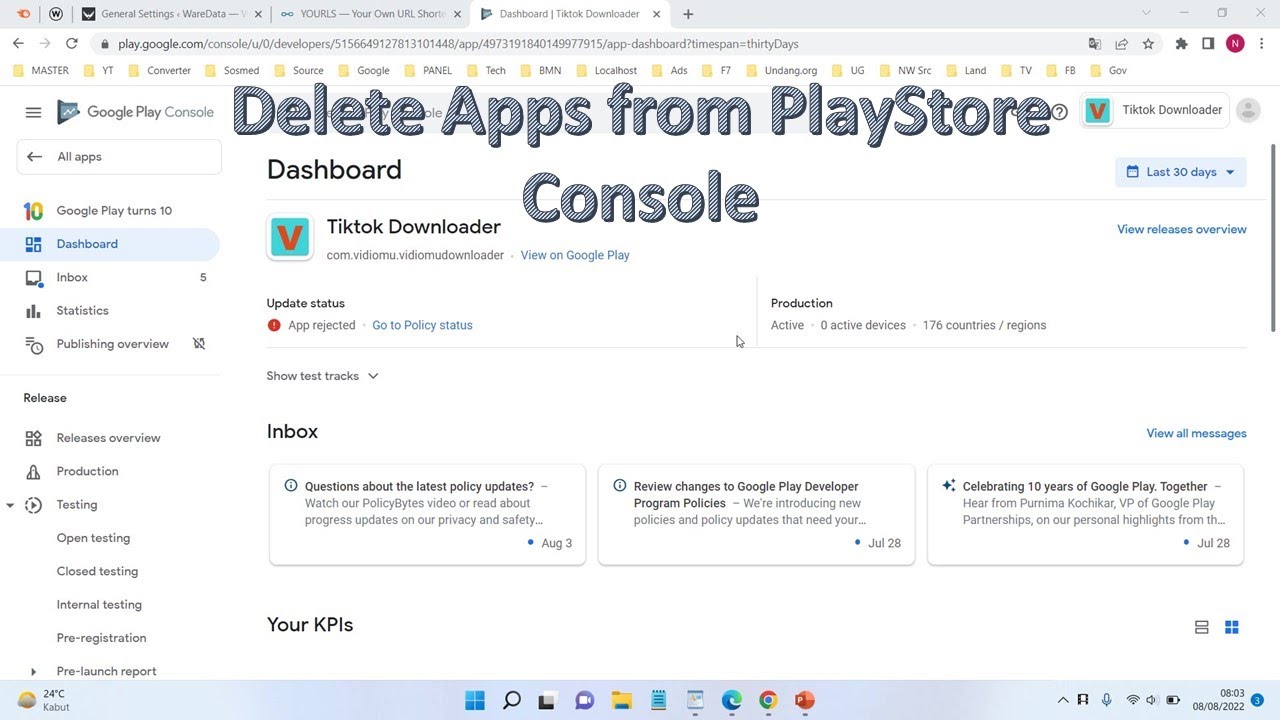The width and height of the screenshot is (1280, 720).
Task: Click Go to Policy status link
Action: point(422,325)
